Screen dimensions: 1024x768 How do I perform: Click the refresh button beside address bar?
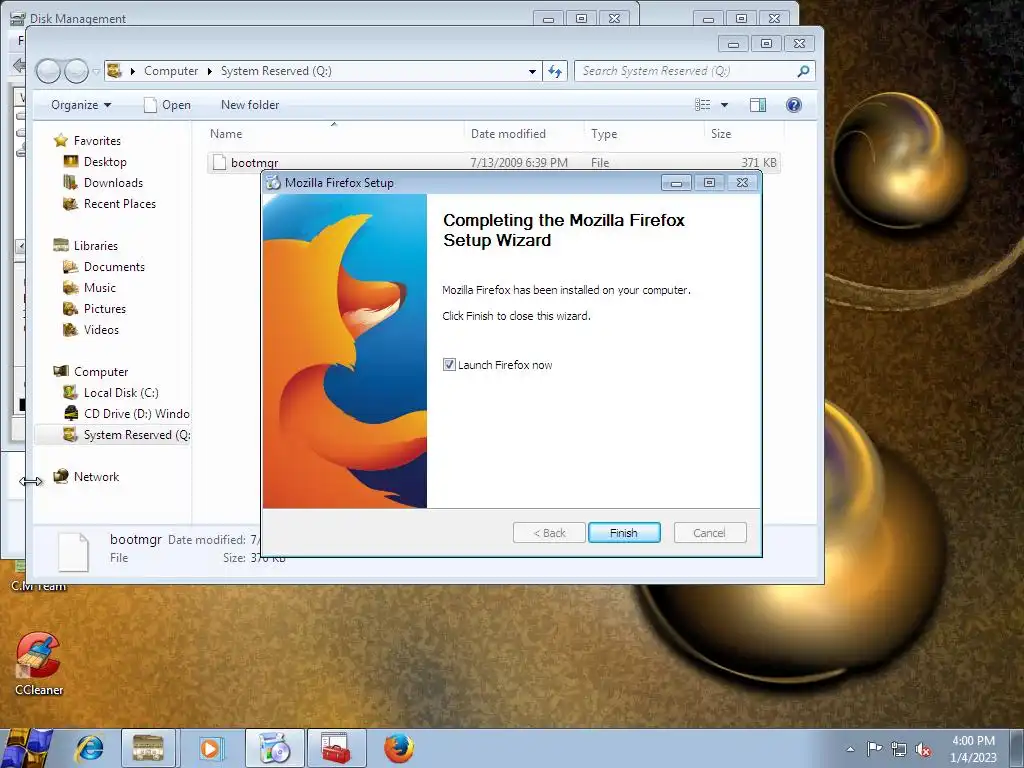click(555, 71)
